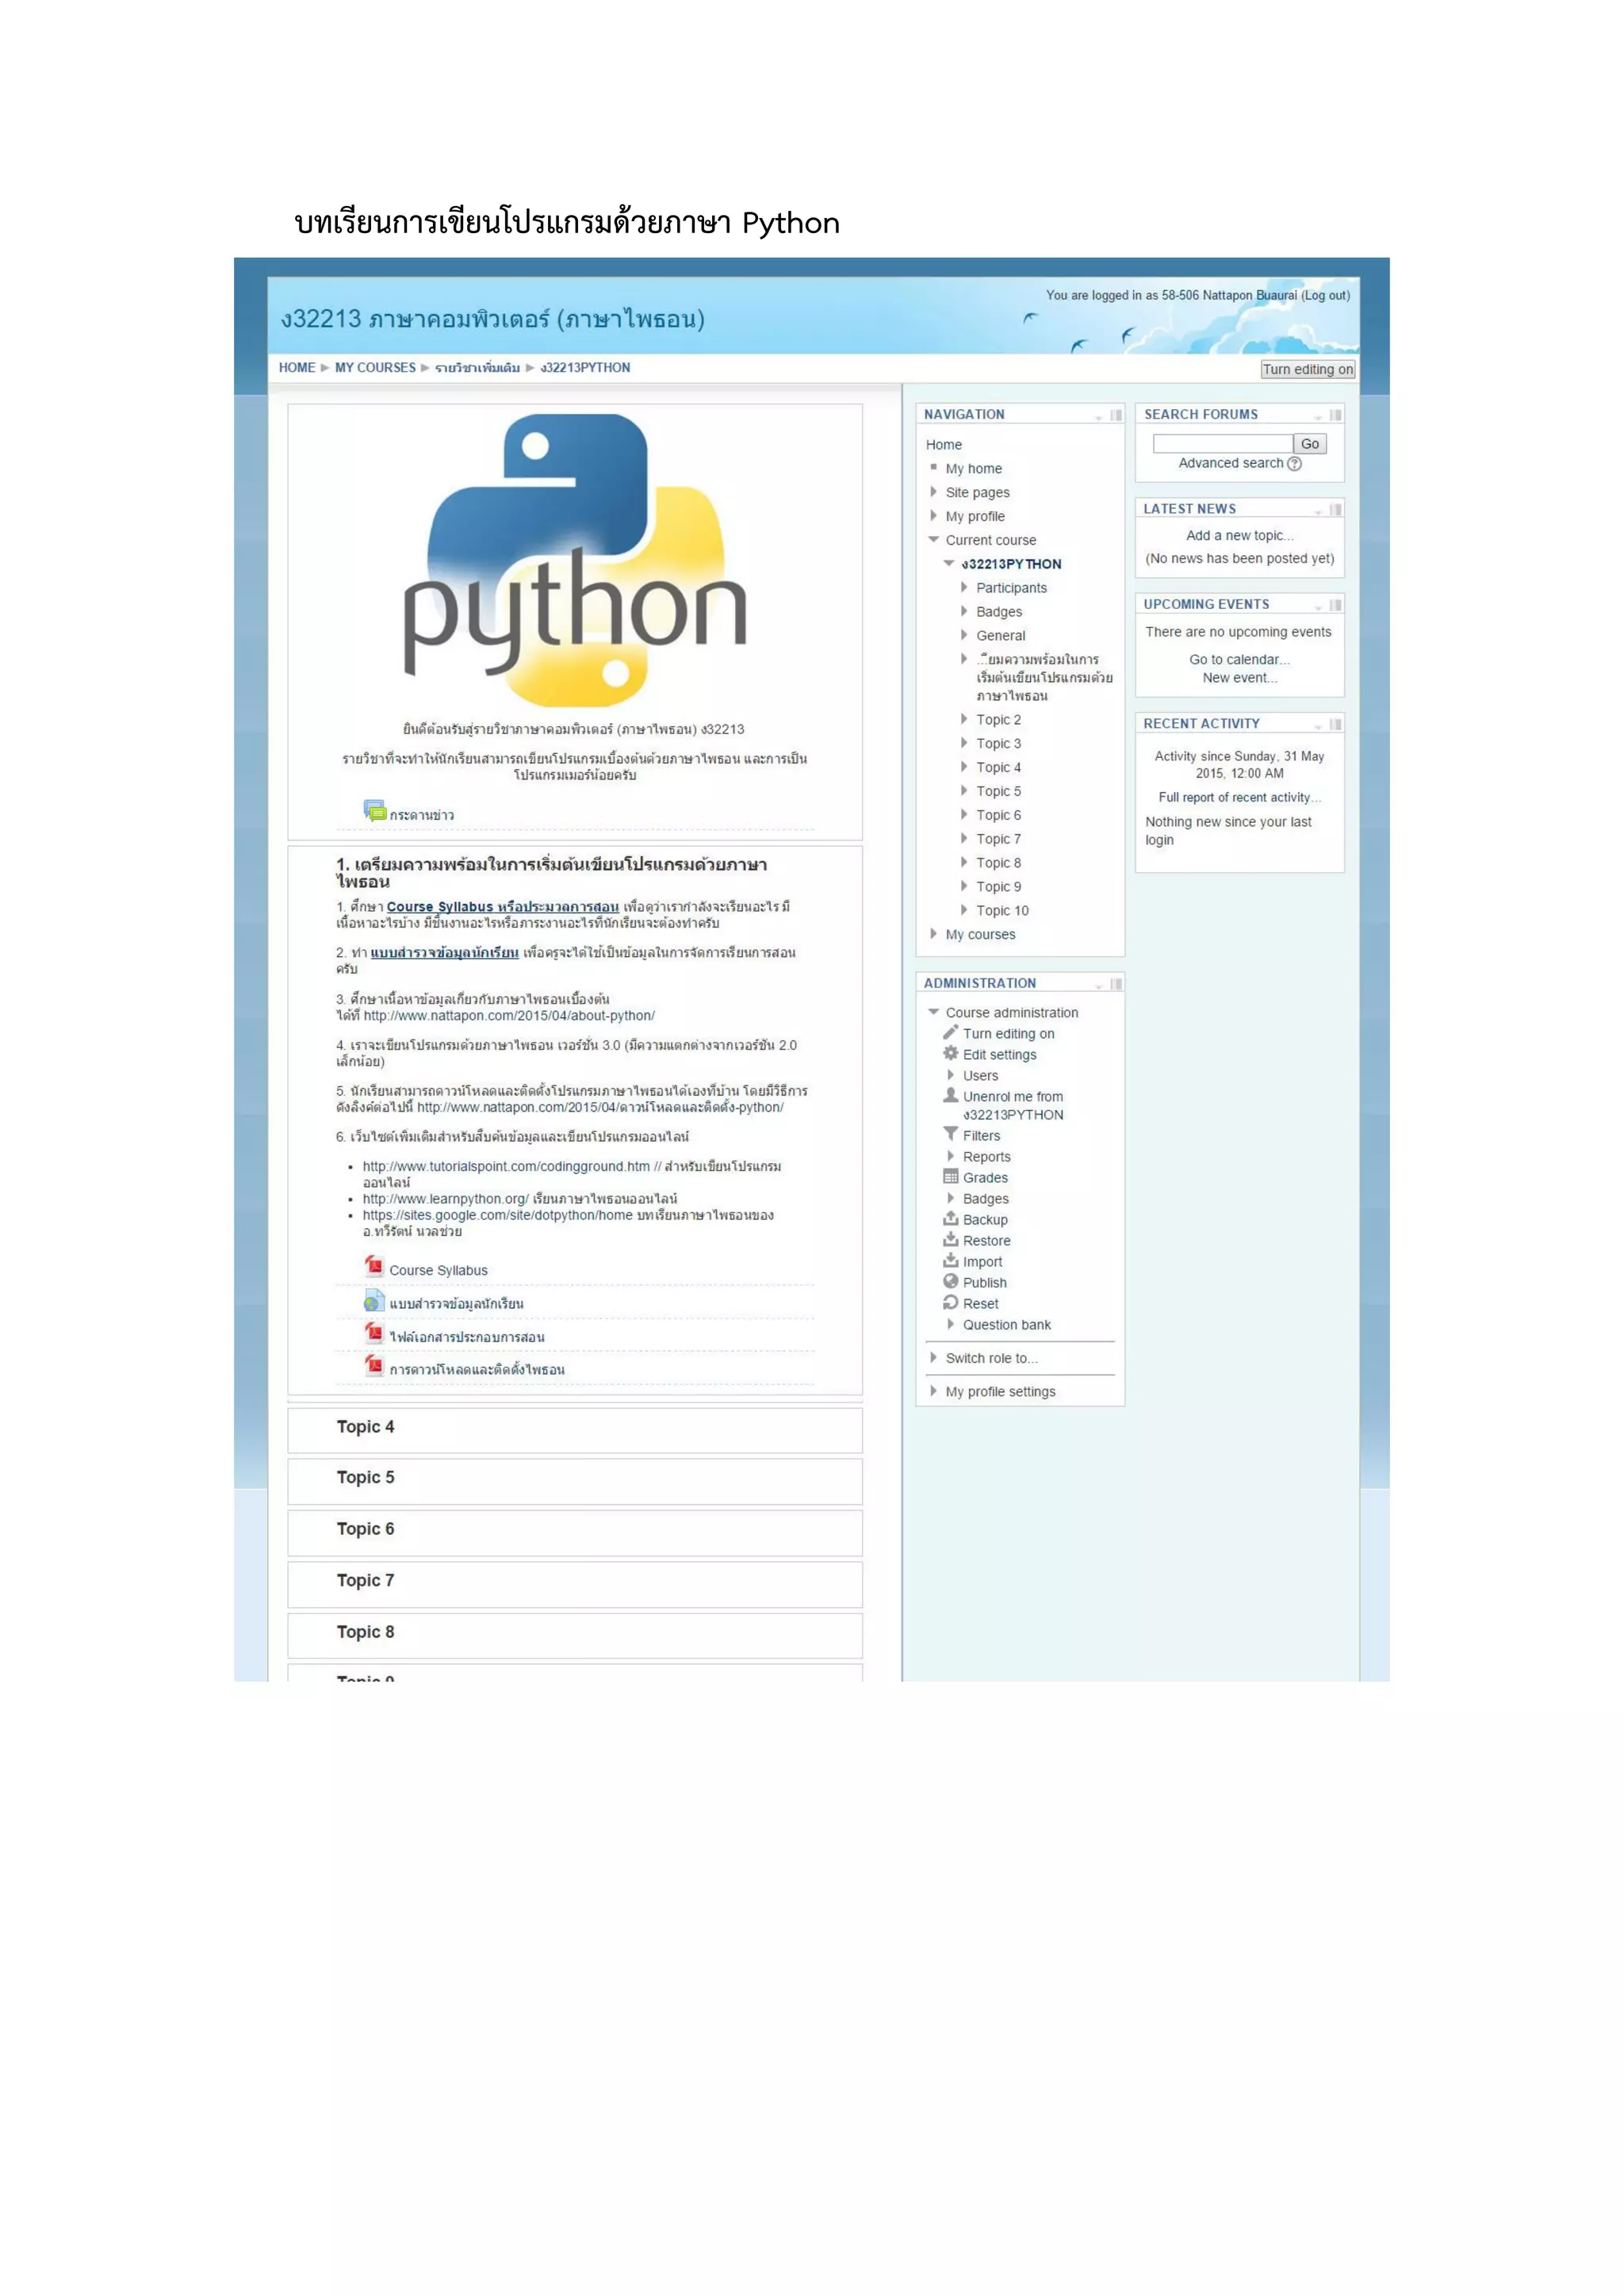Click the Publish globe icon

(950, 1281)
